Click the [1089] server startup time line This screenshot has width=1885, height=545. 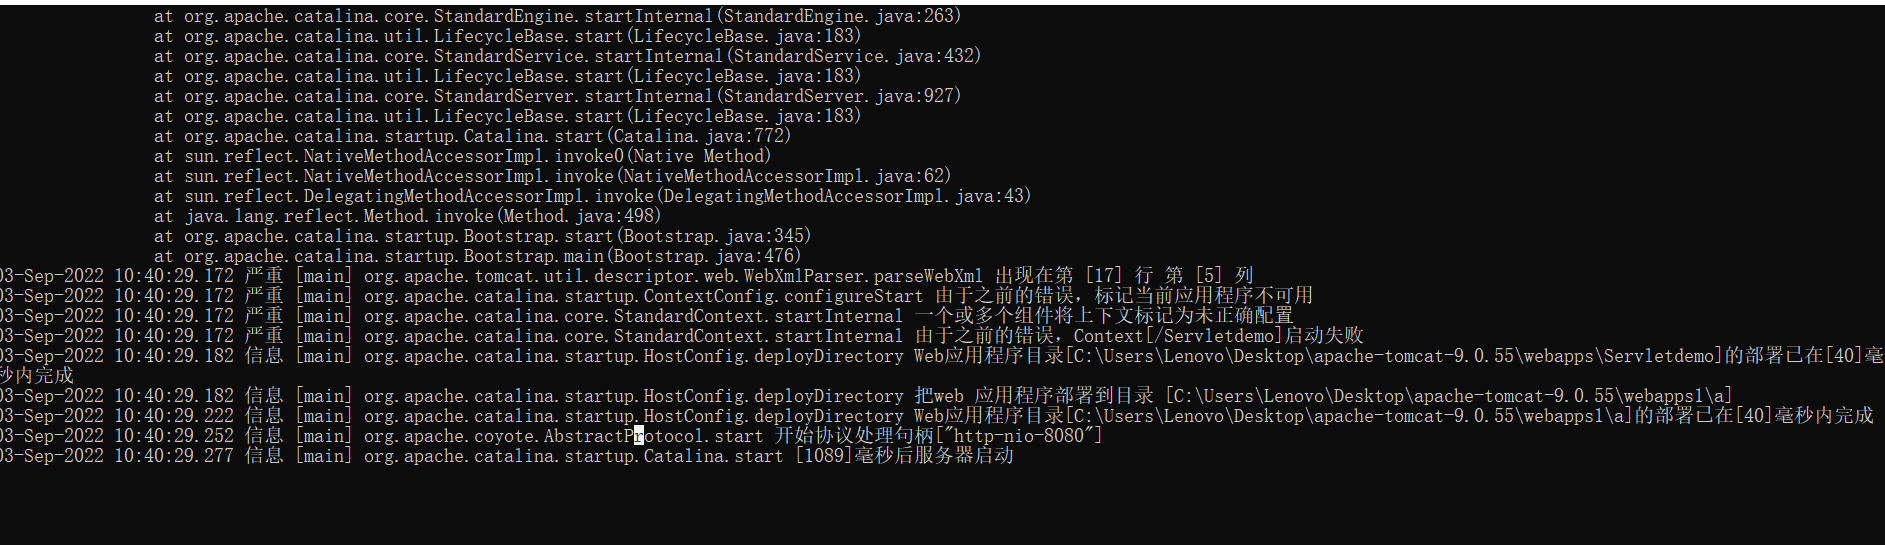pos(507,456)
